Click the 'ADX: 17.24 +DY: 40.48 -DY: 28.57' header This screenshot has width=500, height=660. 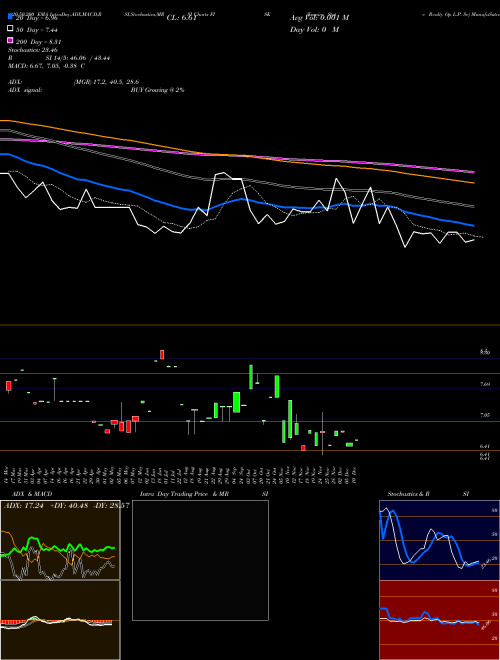[66, 506]
